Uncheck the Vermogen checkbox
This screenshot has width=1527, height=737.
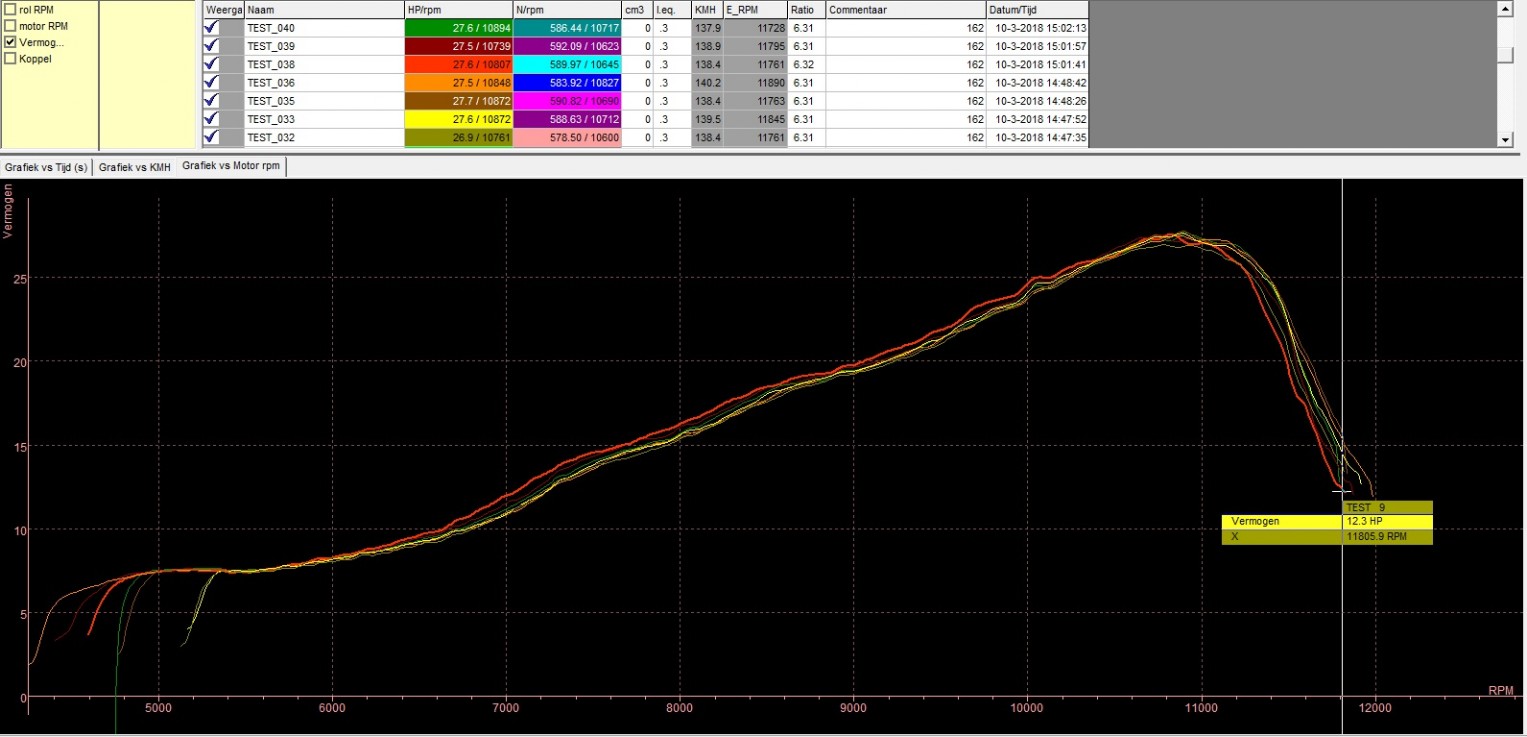click(x=10, y=43)
